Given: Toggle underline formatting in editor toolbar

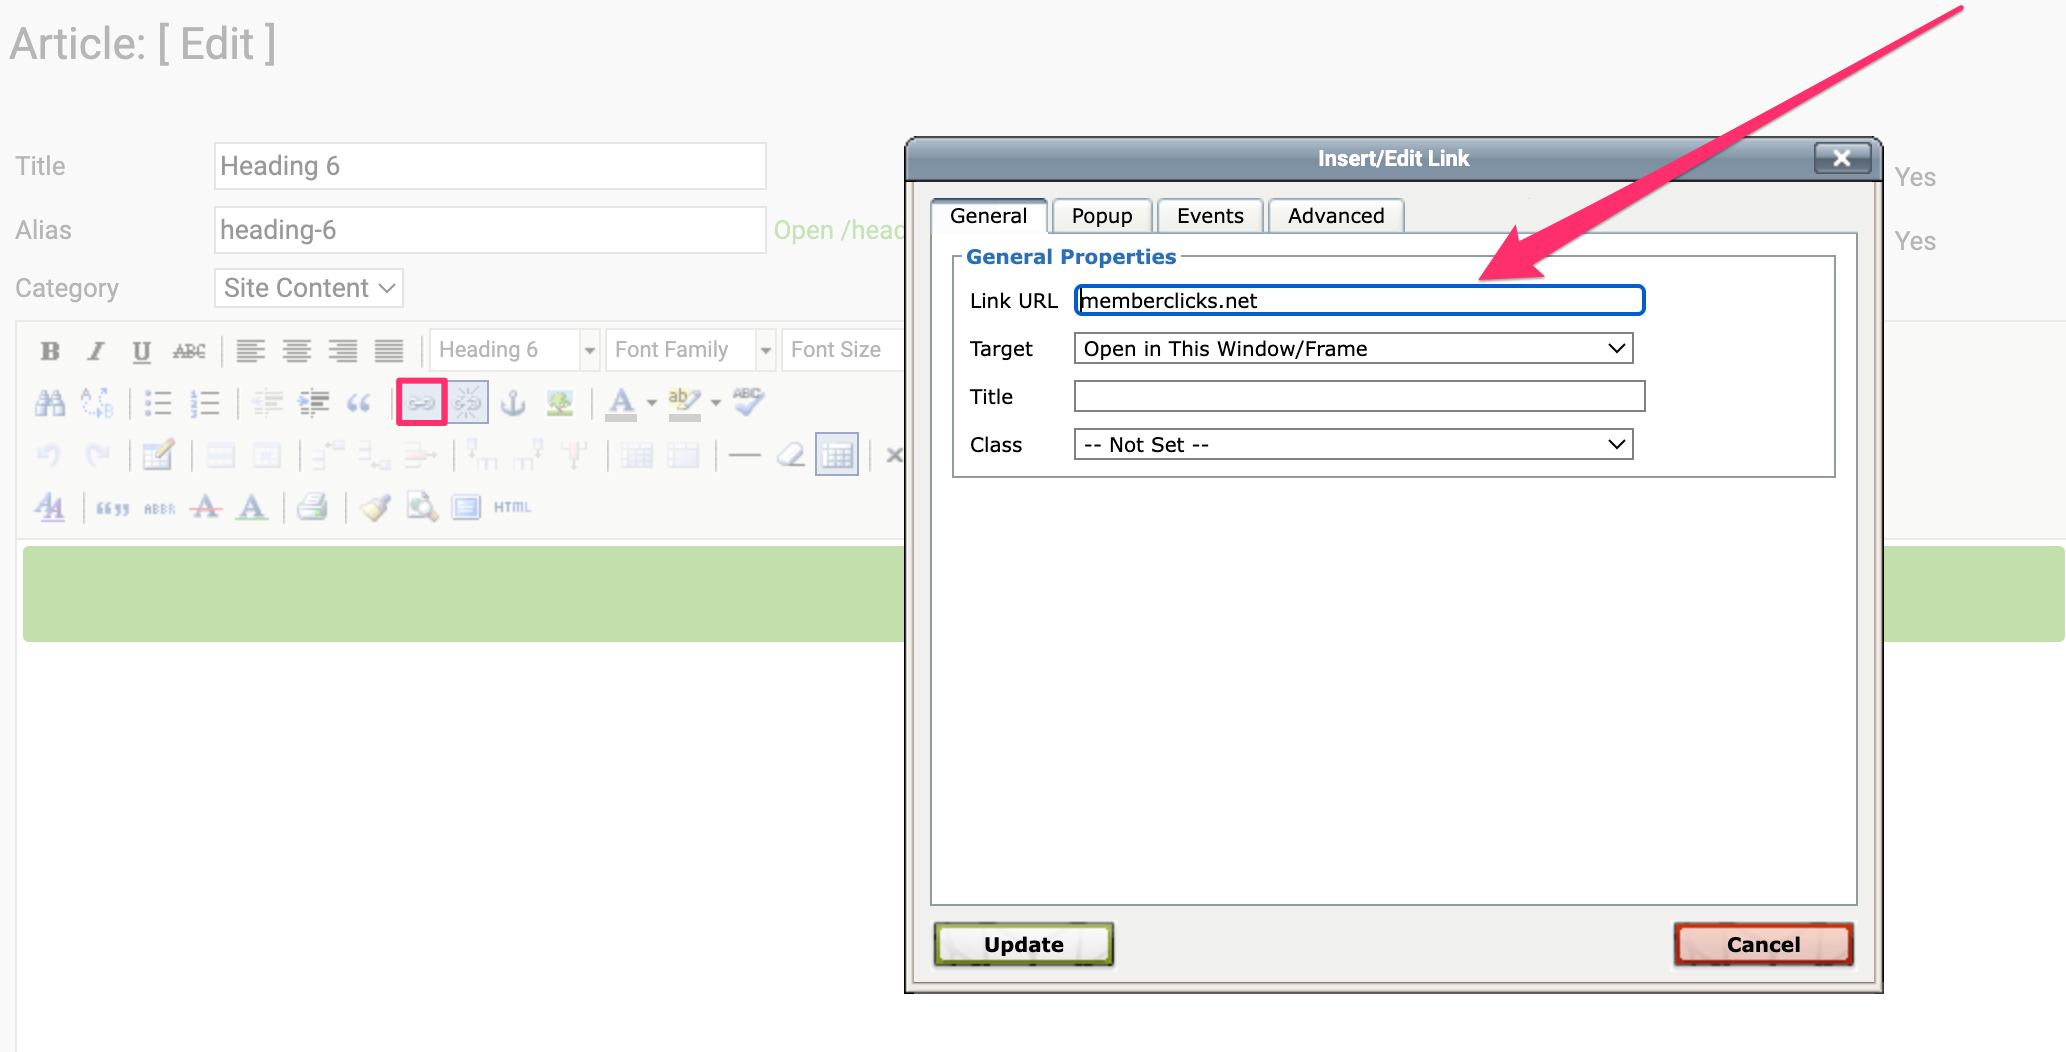Looking at the screenshot, I should pyautogui.click(x=142, y=351).
